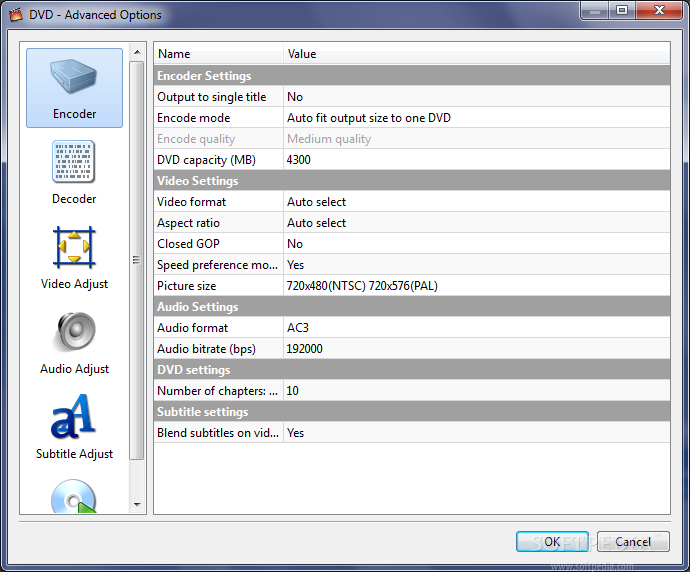Screen dimensions: 690x572
Task: Select the 'Picture size' row label
Action: click(187, 286)
